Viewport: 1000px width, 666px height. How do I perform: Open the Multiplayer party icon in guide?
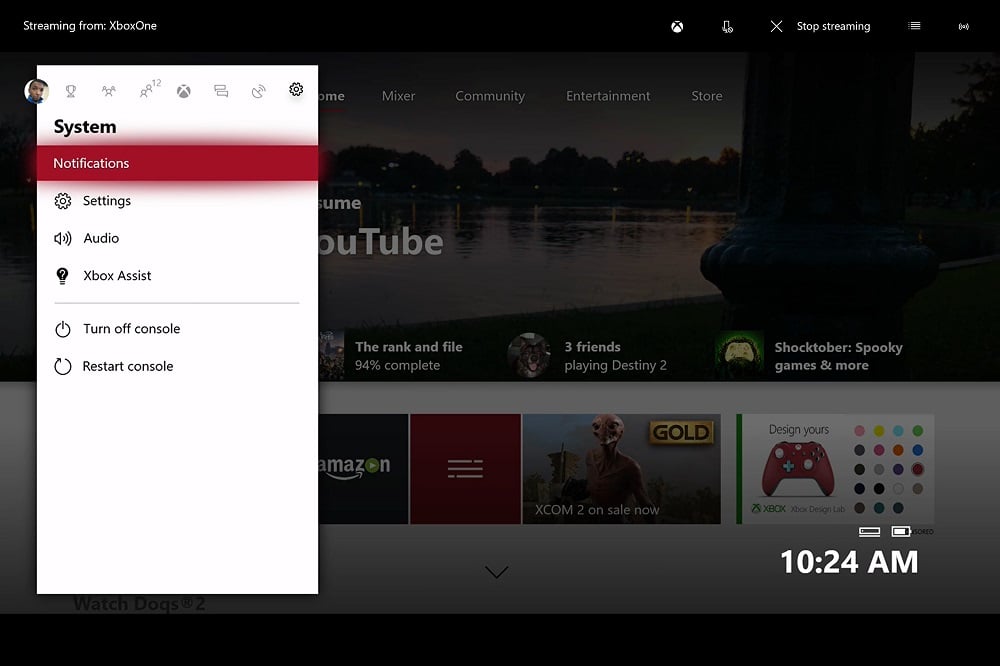click(108, 91)
